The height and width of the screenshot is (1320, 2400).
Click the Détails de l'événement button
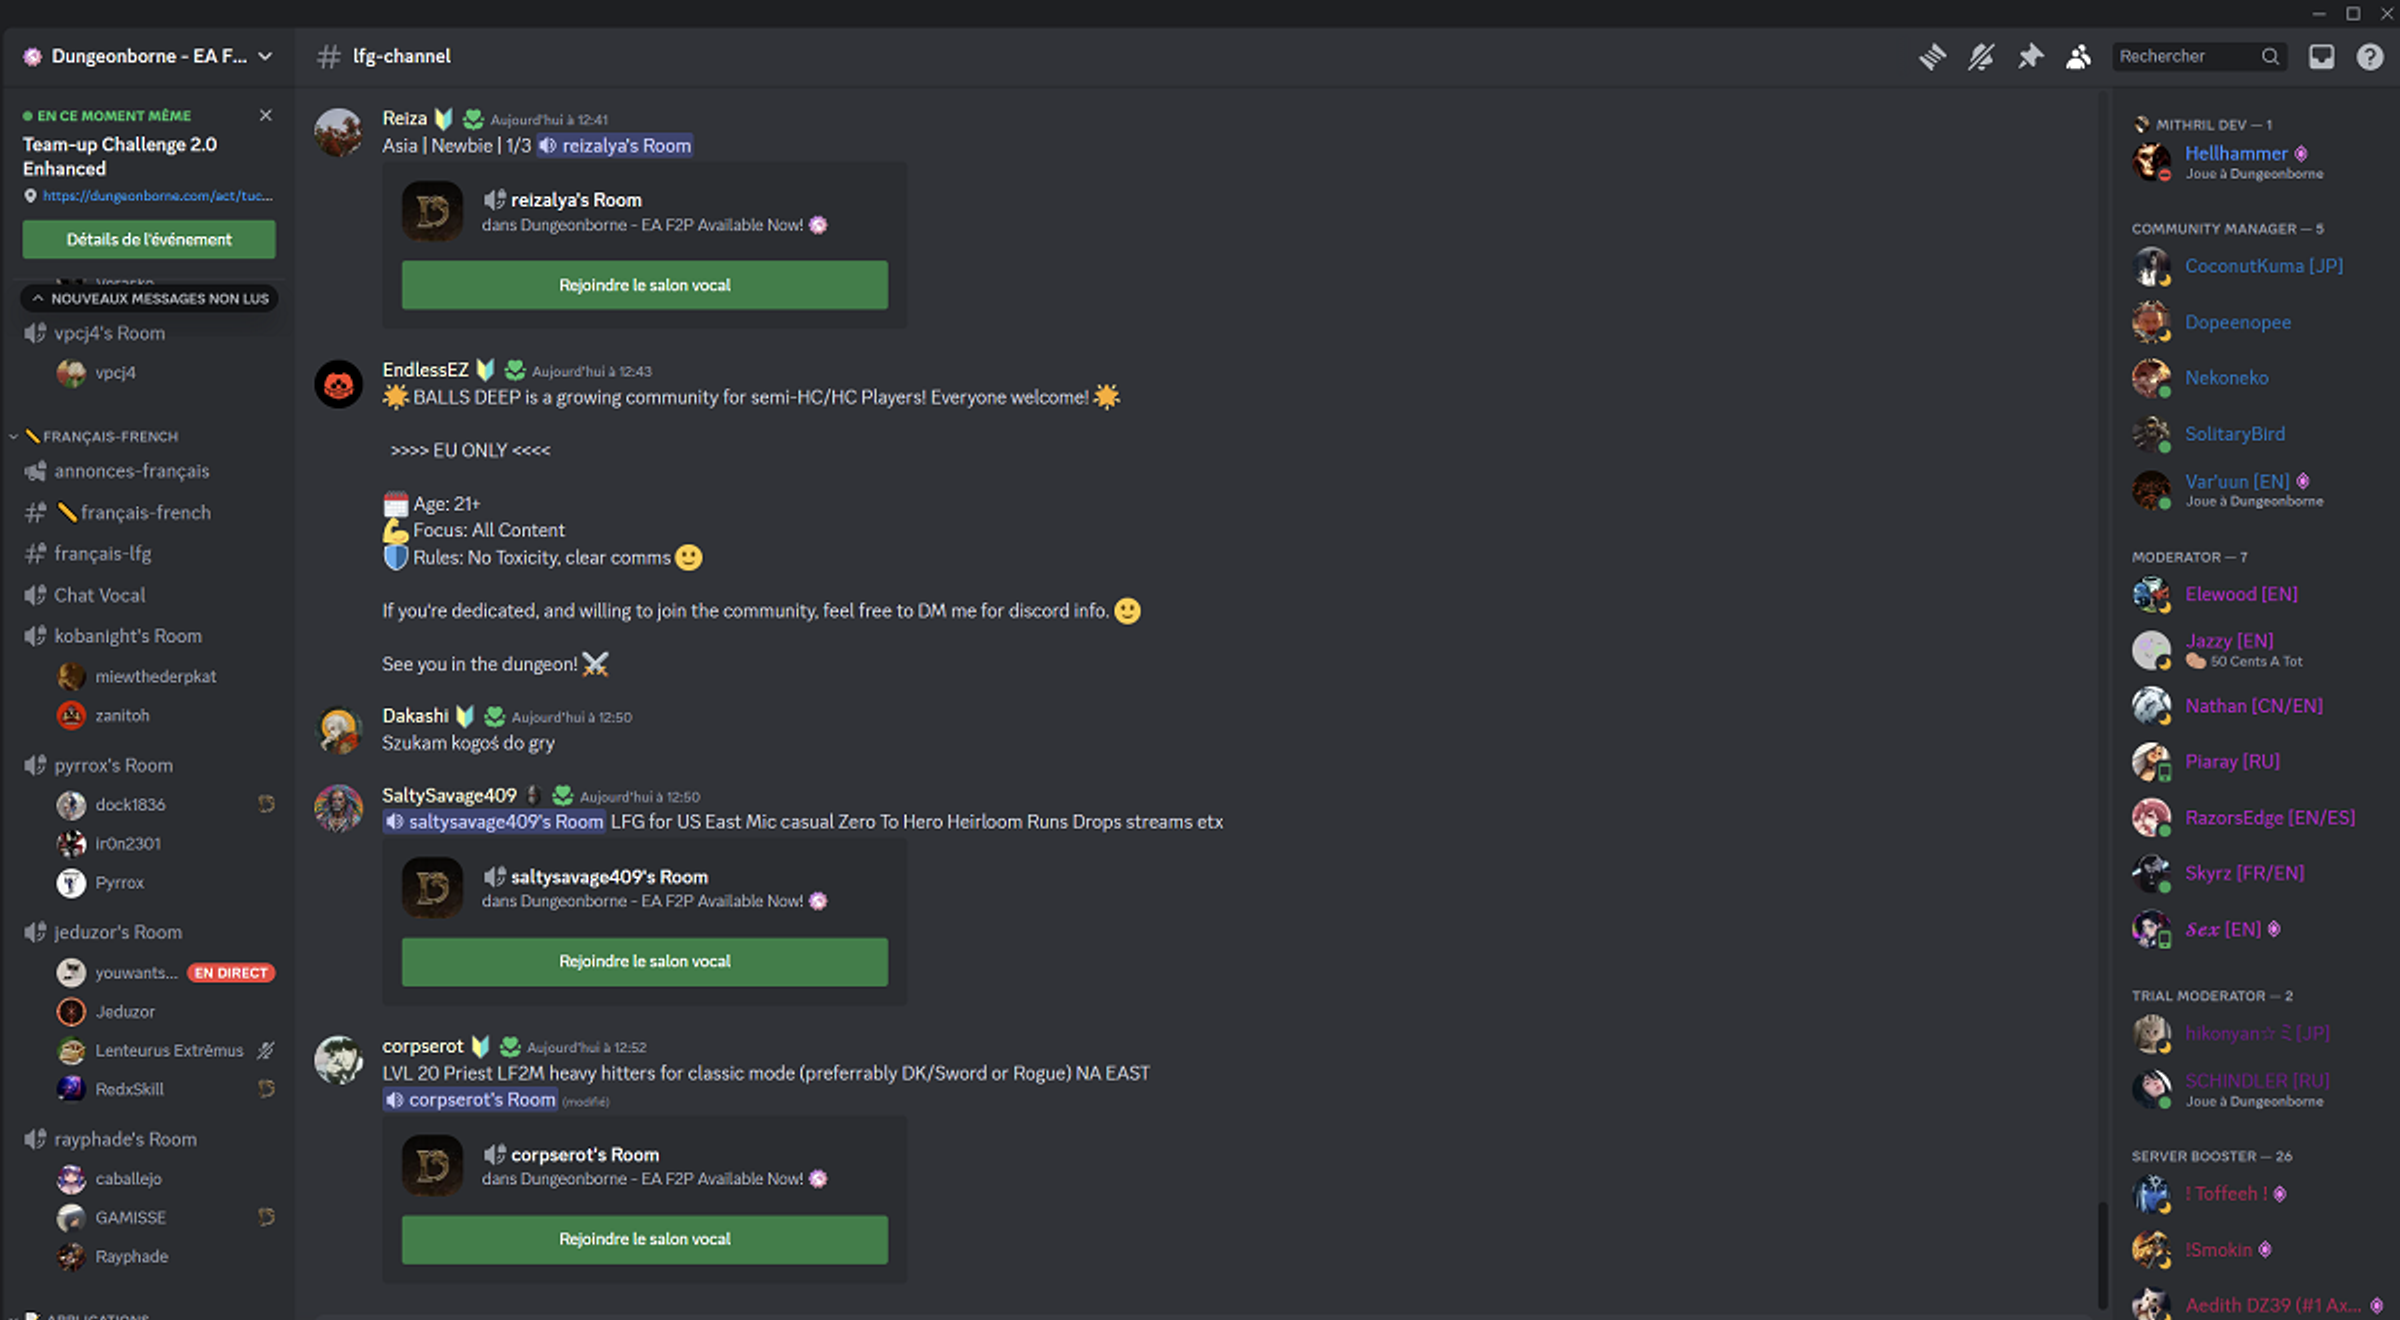[x=146, y=239]
